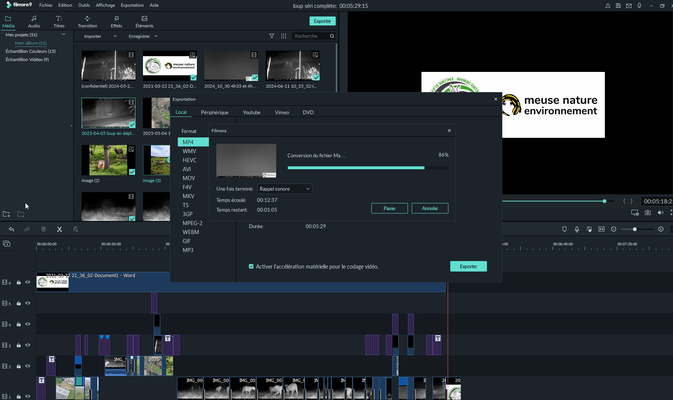Click the Pause conversion button
The width and height of the screenshot is (673, 400).
389,208
